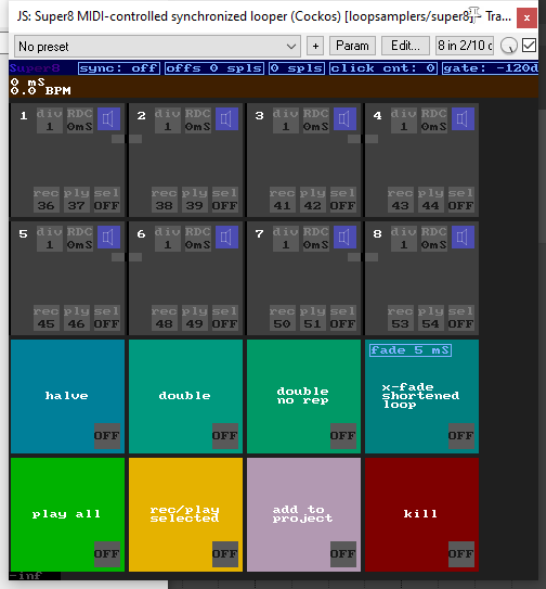Image resolution: width=546 pixels, height=589 pixels.
Task: Click the offs 0 spls field
Action: pyautogui.click(x=214, y=68)
